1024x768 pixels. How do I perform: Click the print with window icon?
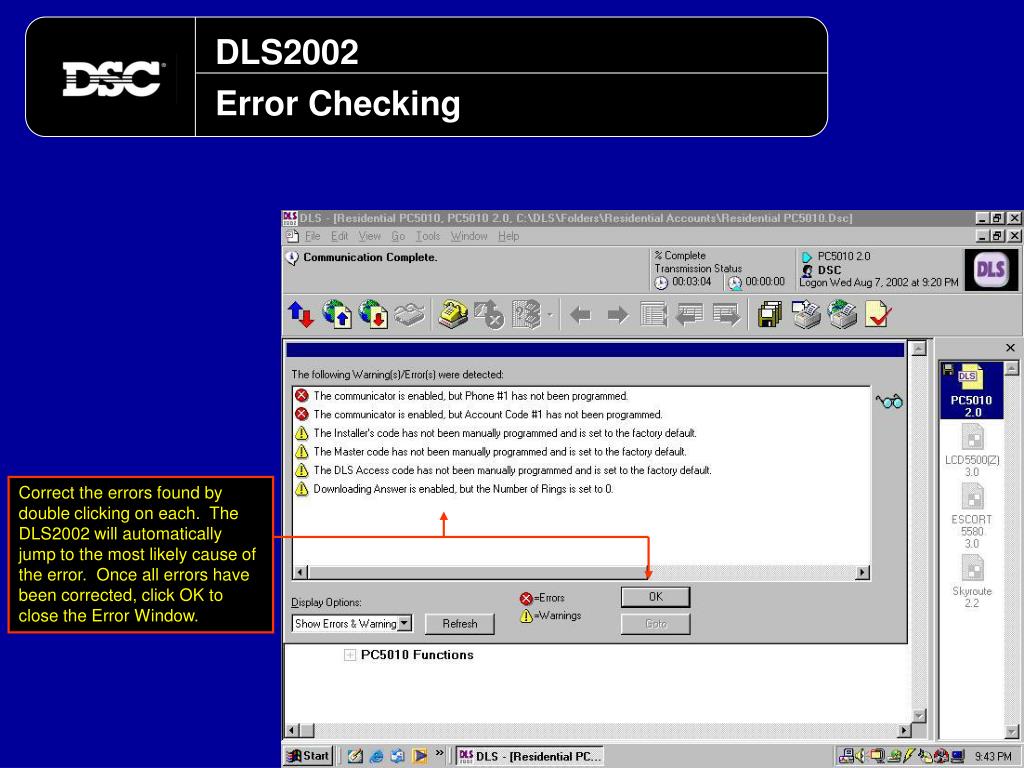coord(806,314)
